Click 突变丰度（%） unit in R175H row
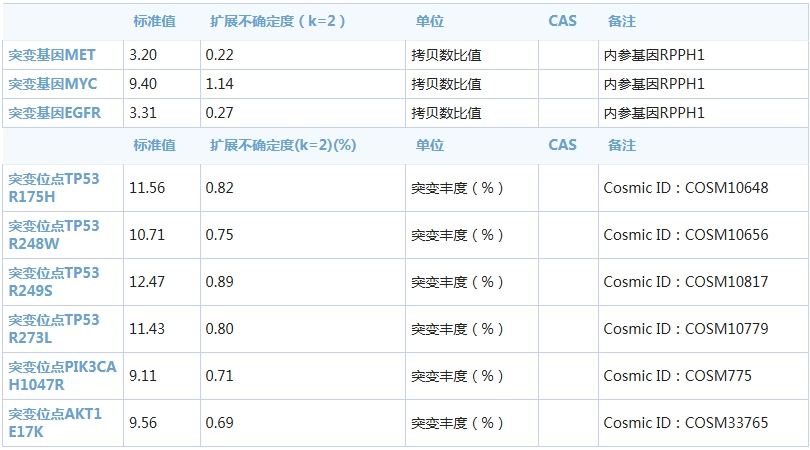The width and height of the screenshot is (810, 450). point(457,188)
